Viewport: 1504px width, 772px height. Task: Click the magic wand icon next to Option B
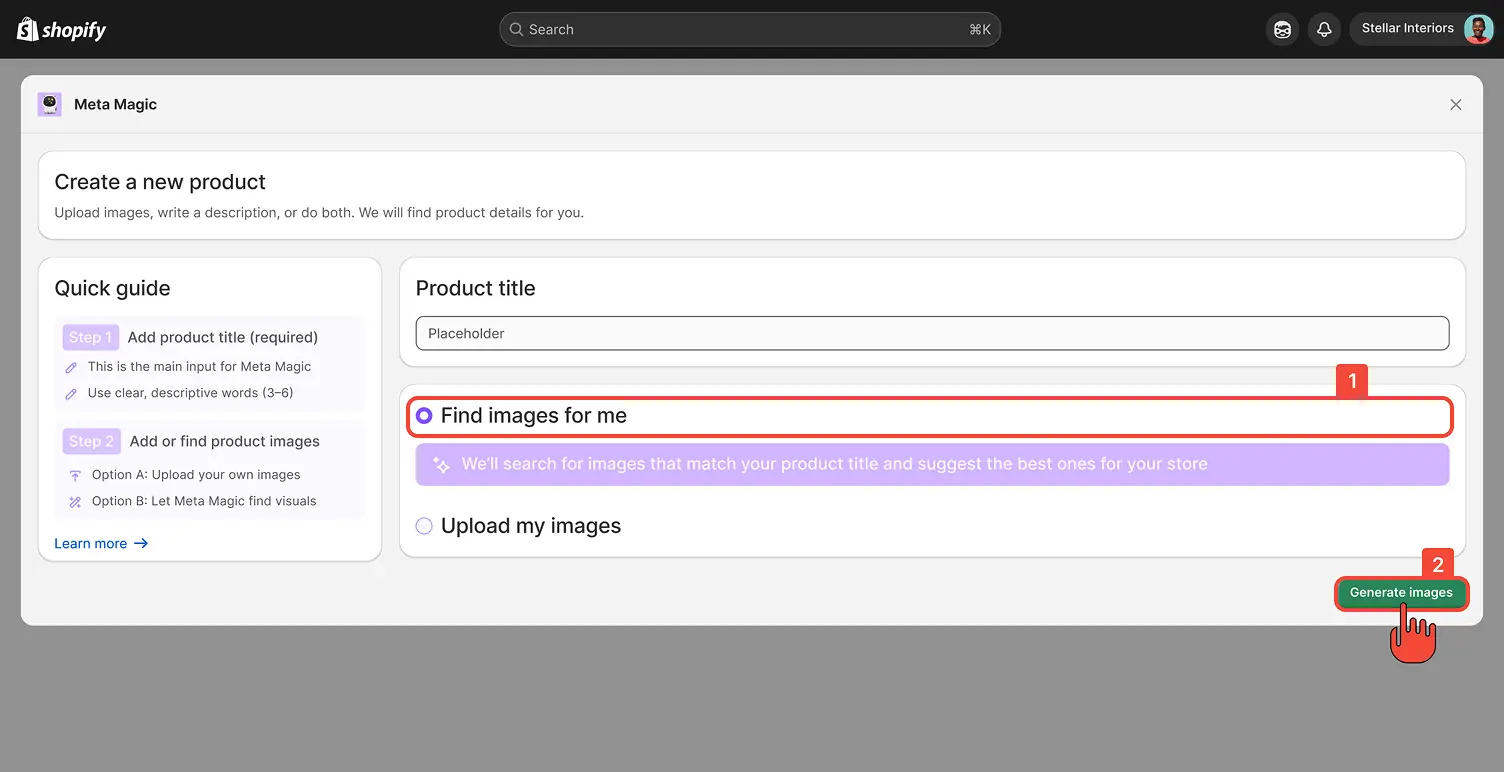click(74, 500)
